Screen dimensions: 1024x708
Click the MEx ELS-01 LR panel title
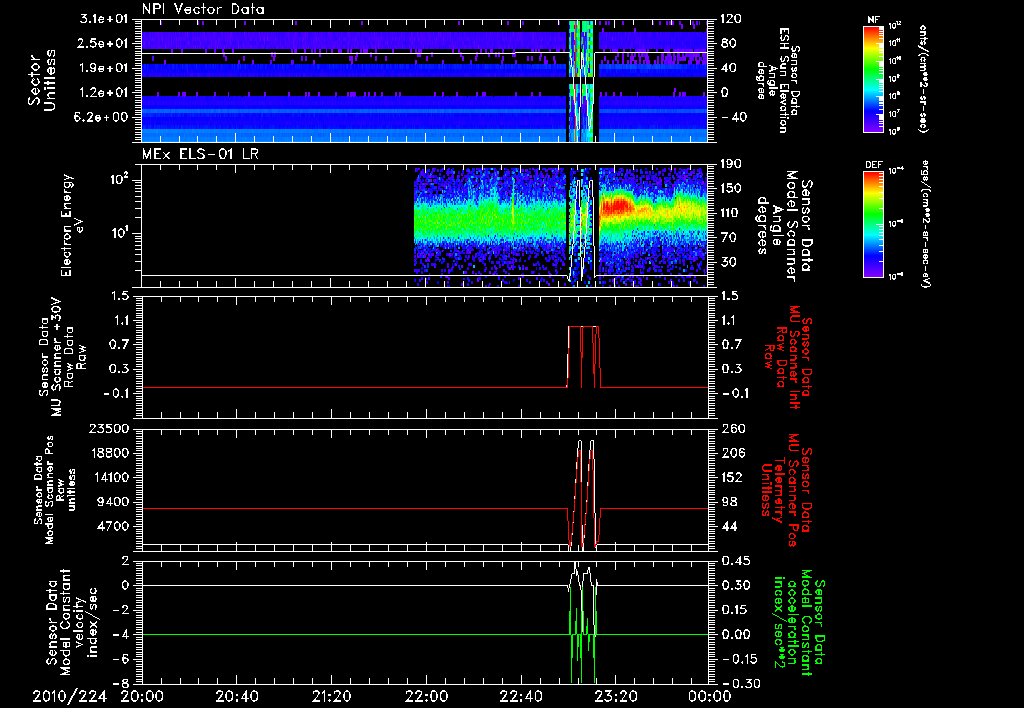pos(200,154)
